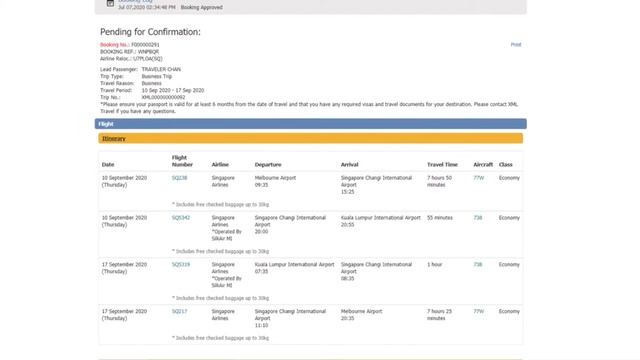Open 77W aircraft link in SQ238 row
Screen dimensions: 640x360
tap(479, 178)
